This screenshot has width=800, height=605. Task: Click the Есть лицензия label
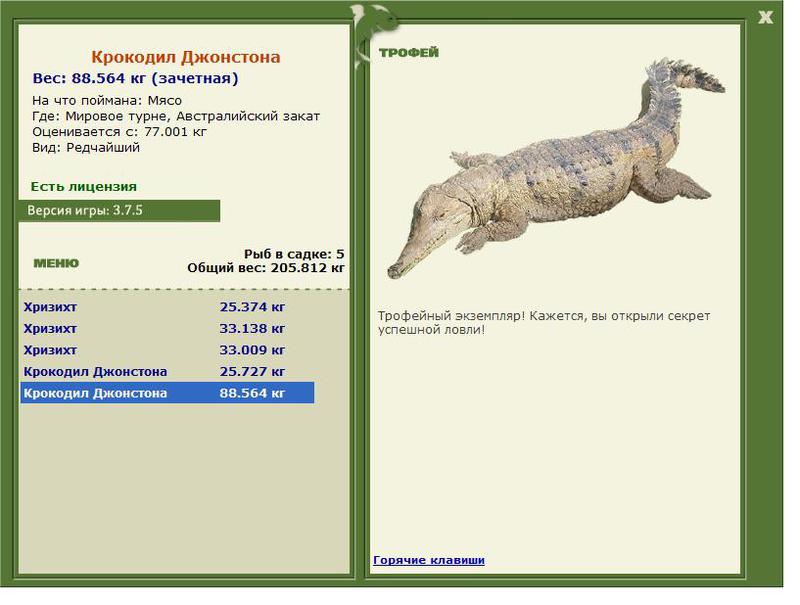click(x=84, y=187)
